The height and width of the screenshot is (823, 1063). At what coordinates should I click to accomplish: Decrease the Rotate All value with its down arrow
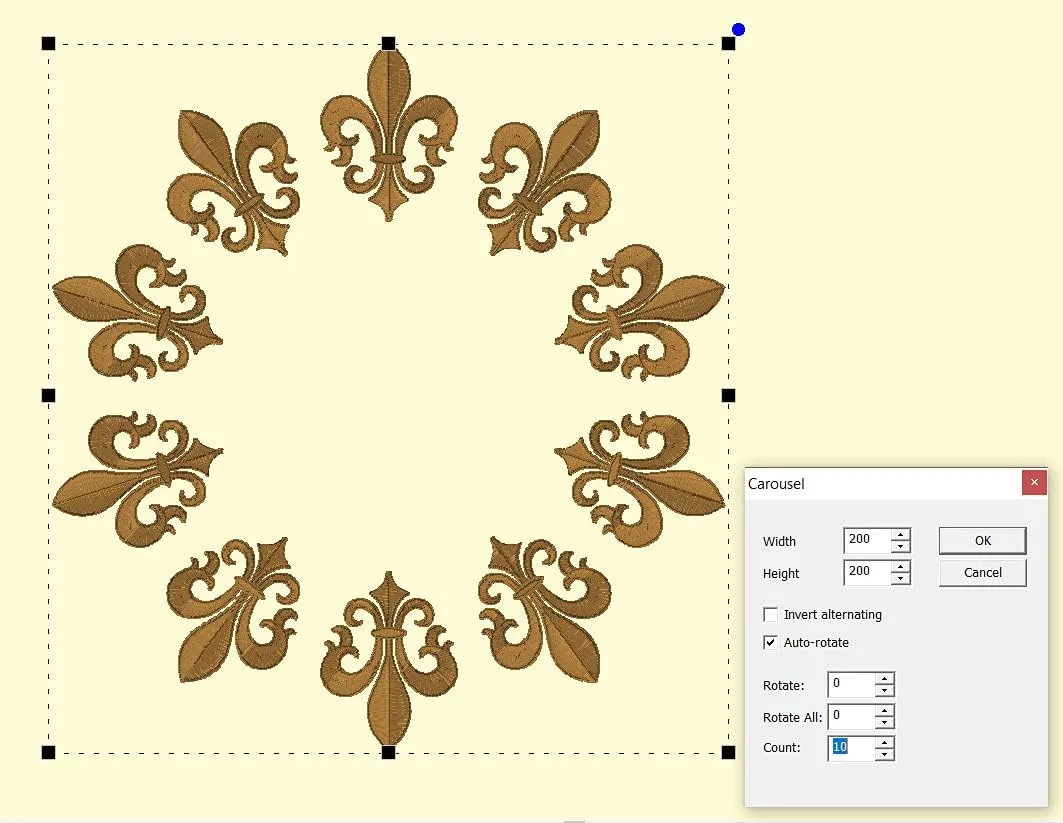883,724
